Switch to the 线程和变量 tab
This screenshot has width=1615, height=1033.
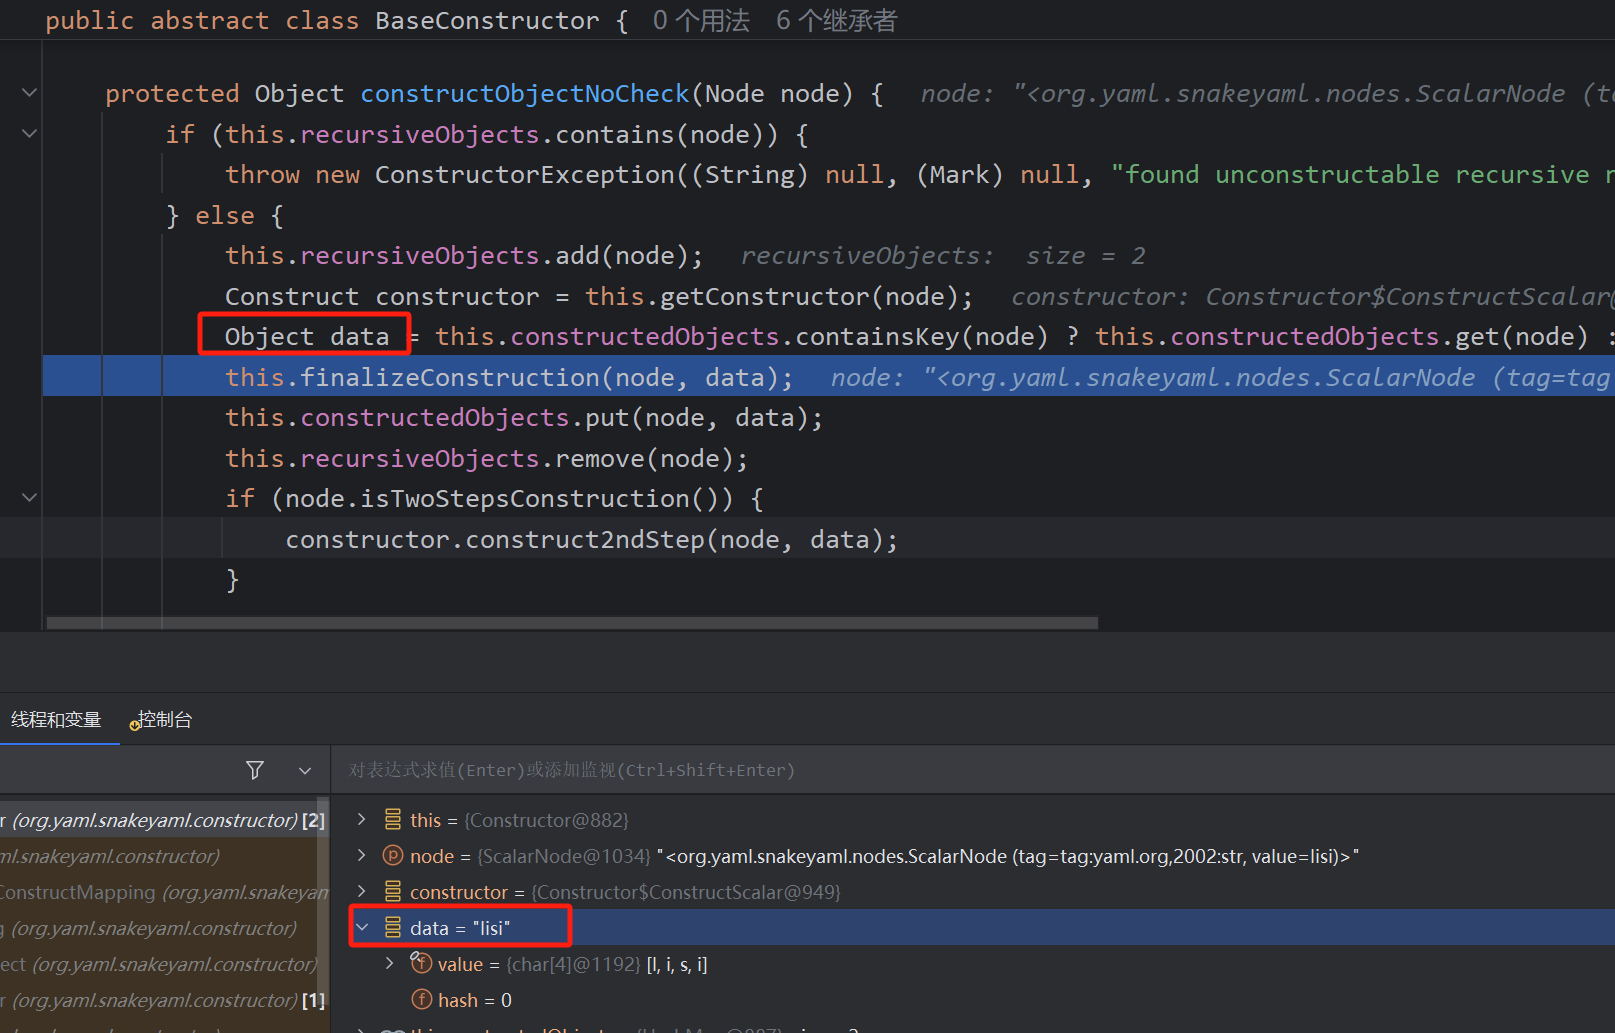coord(56,720)
